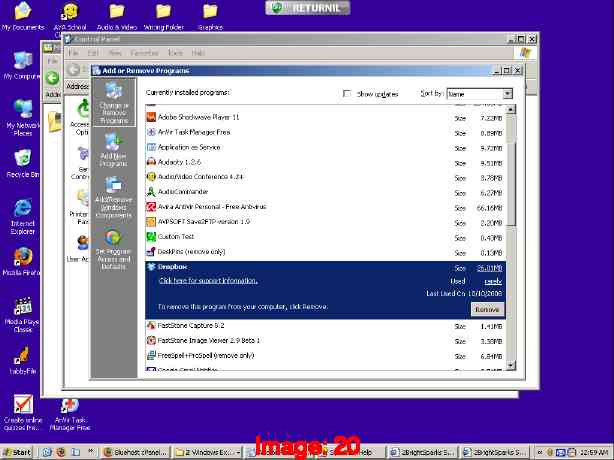Click the Dropbox program icon
The image size is (614, 460).
151,267
